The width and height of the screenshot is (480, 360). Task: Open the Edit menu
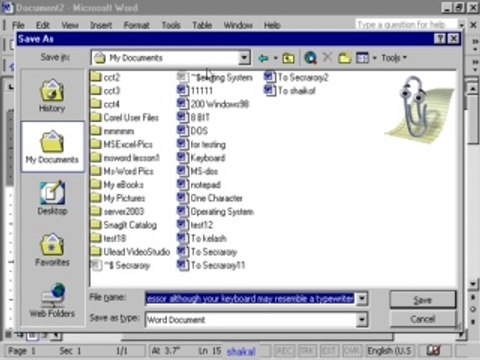(43, 25)
